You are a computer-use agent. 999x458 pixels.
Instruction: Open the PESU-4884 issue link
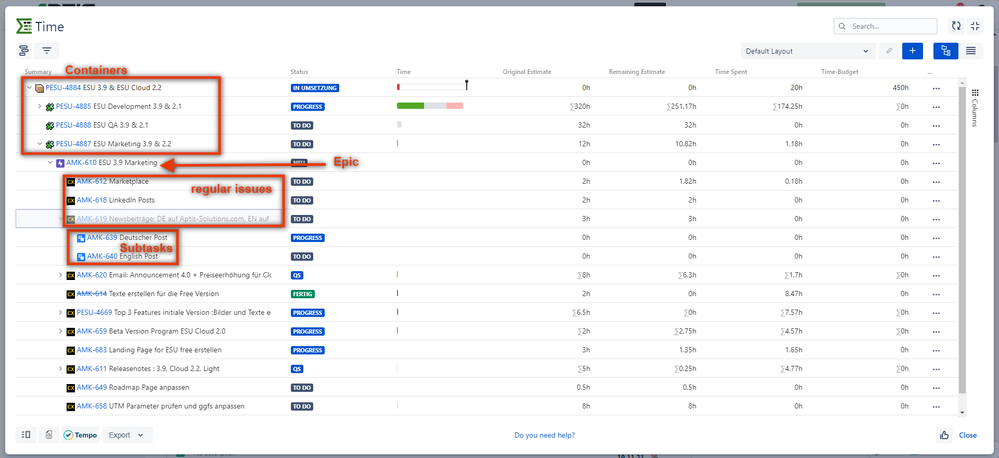point(63,88)
